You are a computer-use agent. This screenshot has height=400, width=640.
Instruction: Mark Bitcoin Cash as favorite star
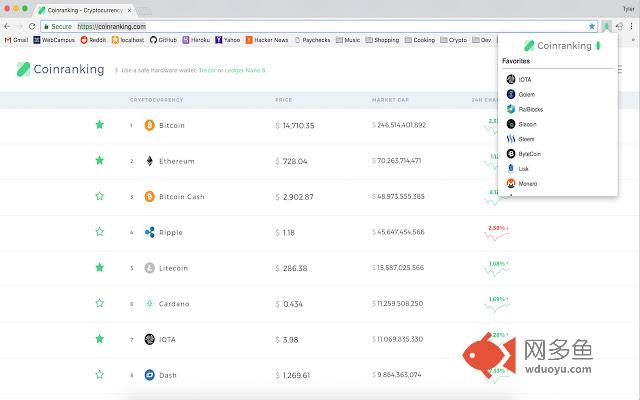pos(99,196)
